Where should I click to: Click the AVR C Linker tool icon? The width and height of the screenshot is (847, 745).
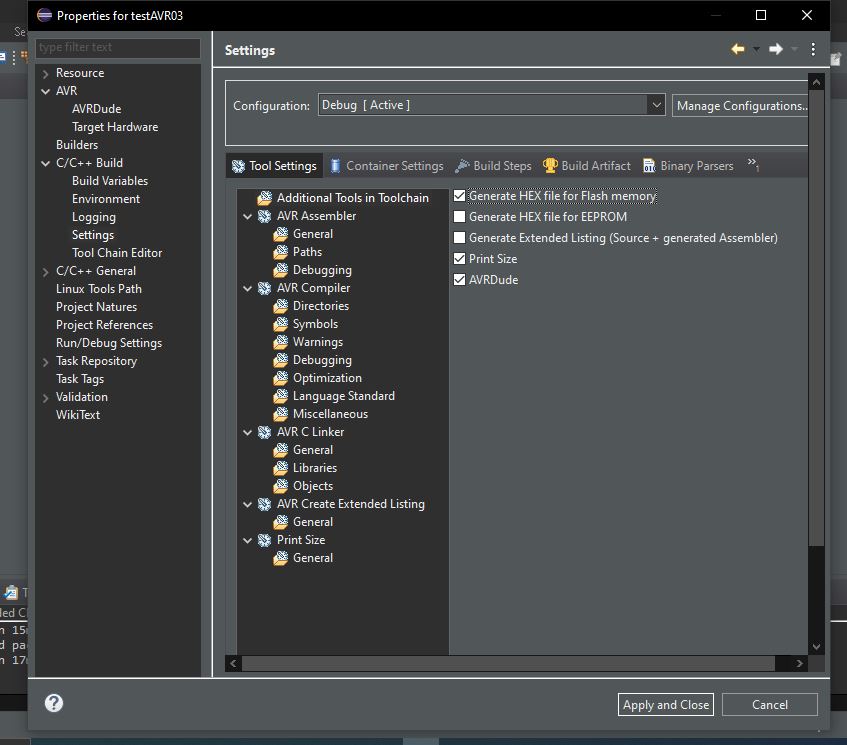point(264,432)
